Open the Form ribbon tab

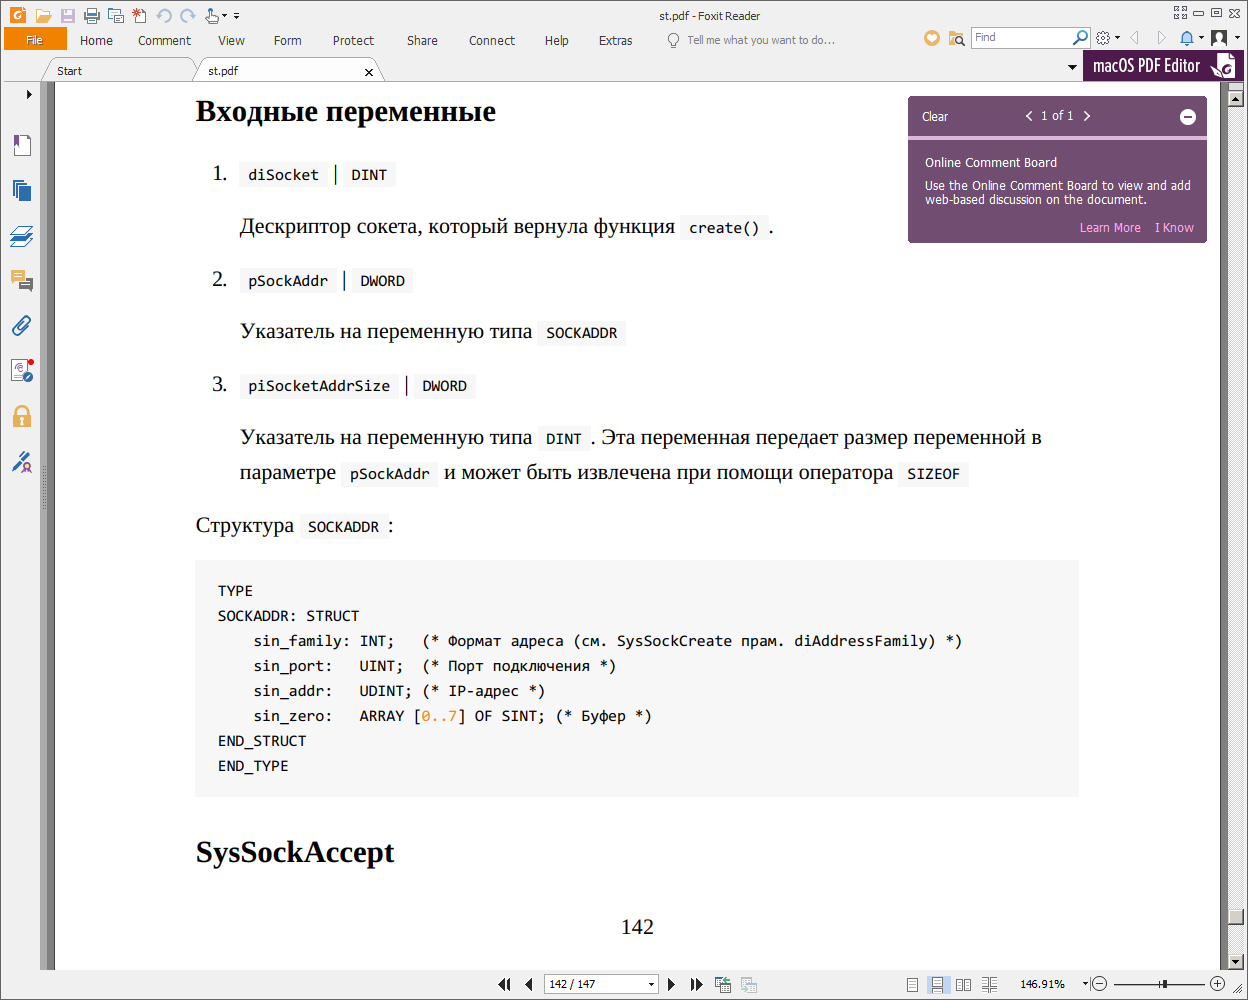pyautogui.click(x=287, y=41)
